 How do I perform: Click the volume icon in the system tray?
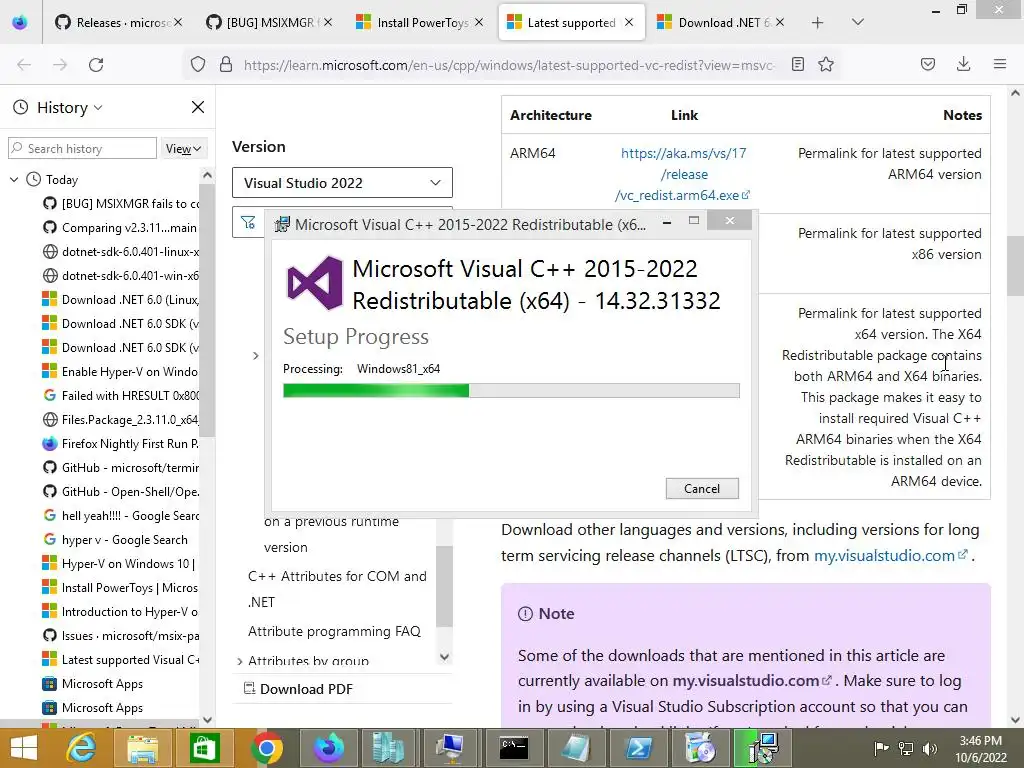coord(930,748)
